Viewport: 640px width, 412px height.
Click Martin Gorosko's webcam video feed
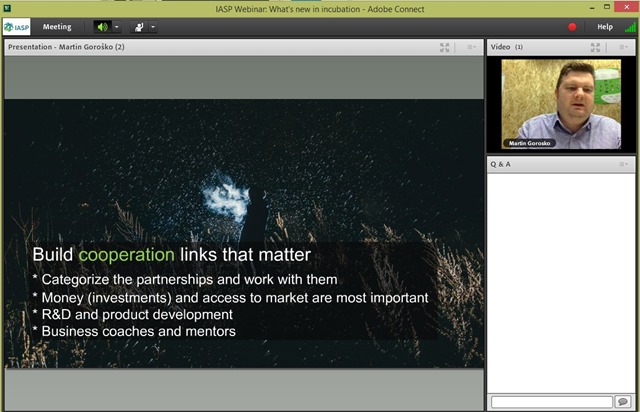[x=561, y=104]
